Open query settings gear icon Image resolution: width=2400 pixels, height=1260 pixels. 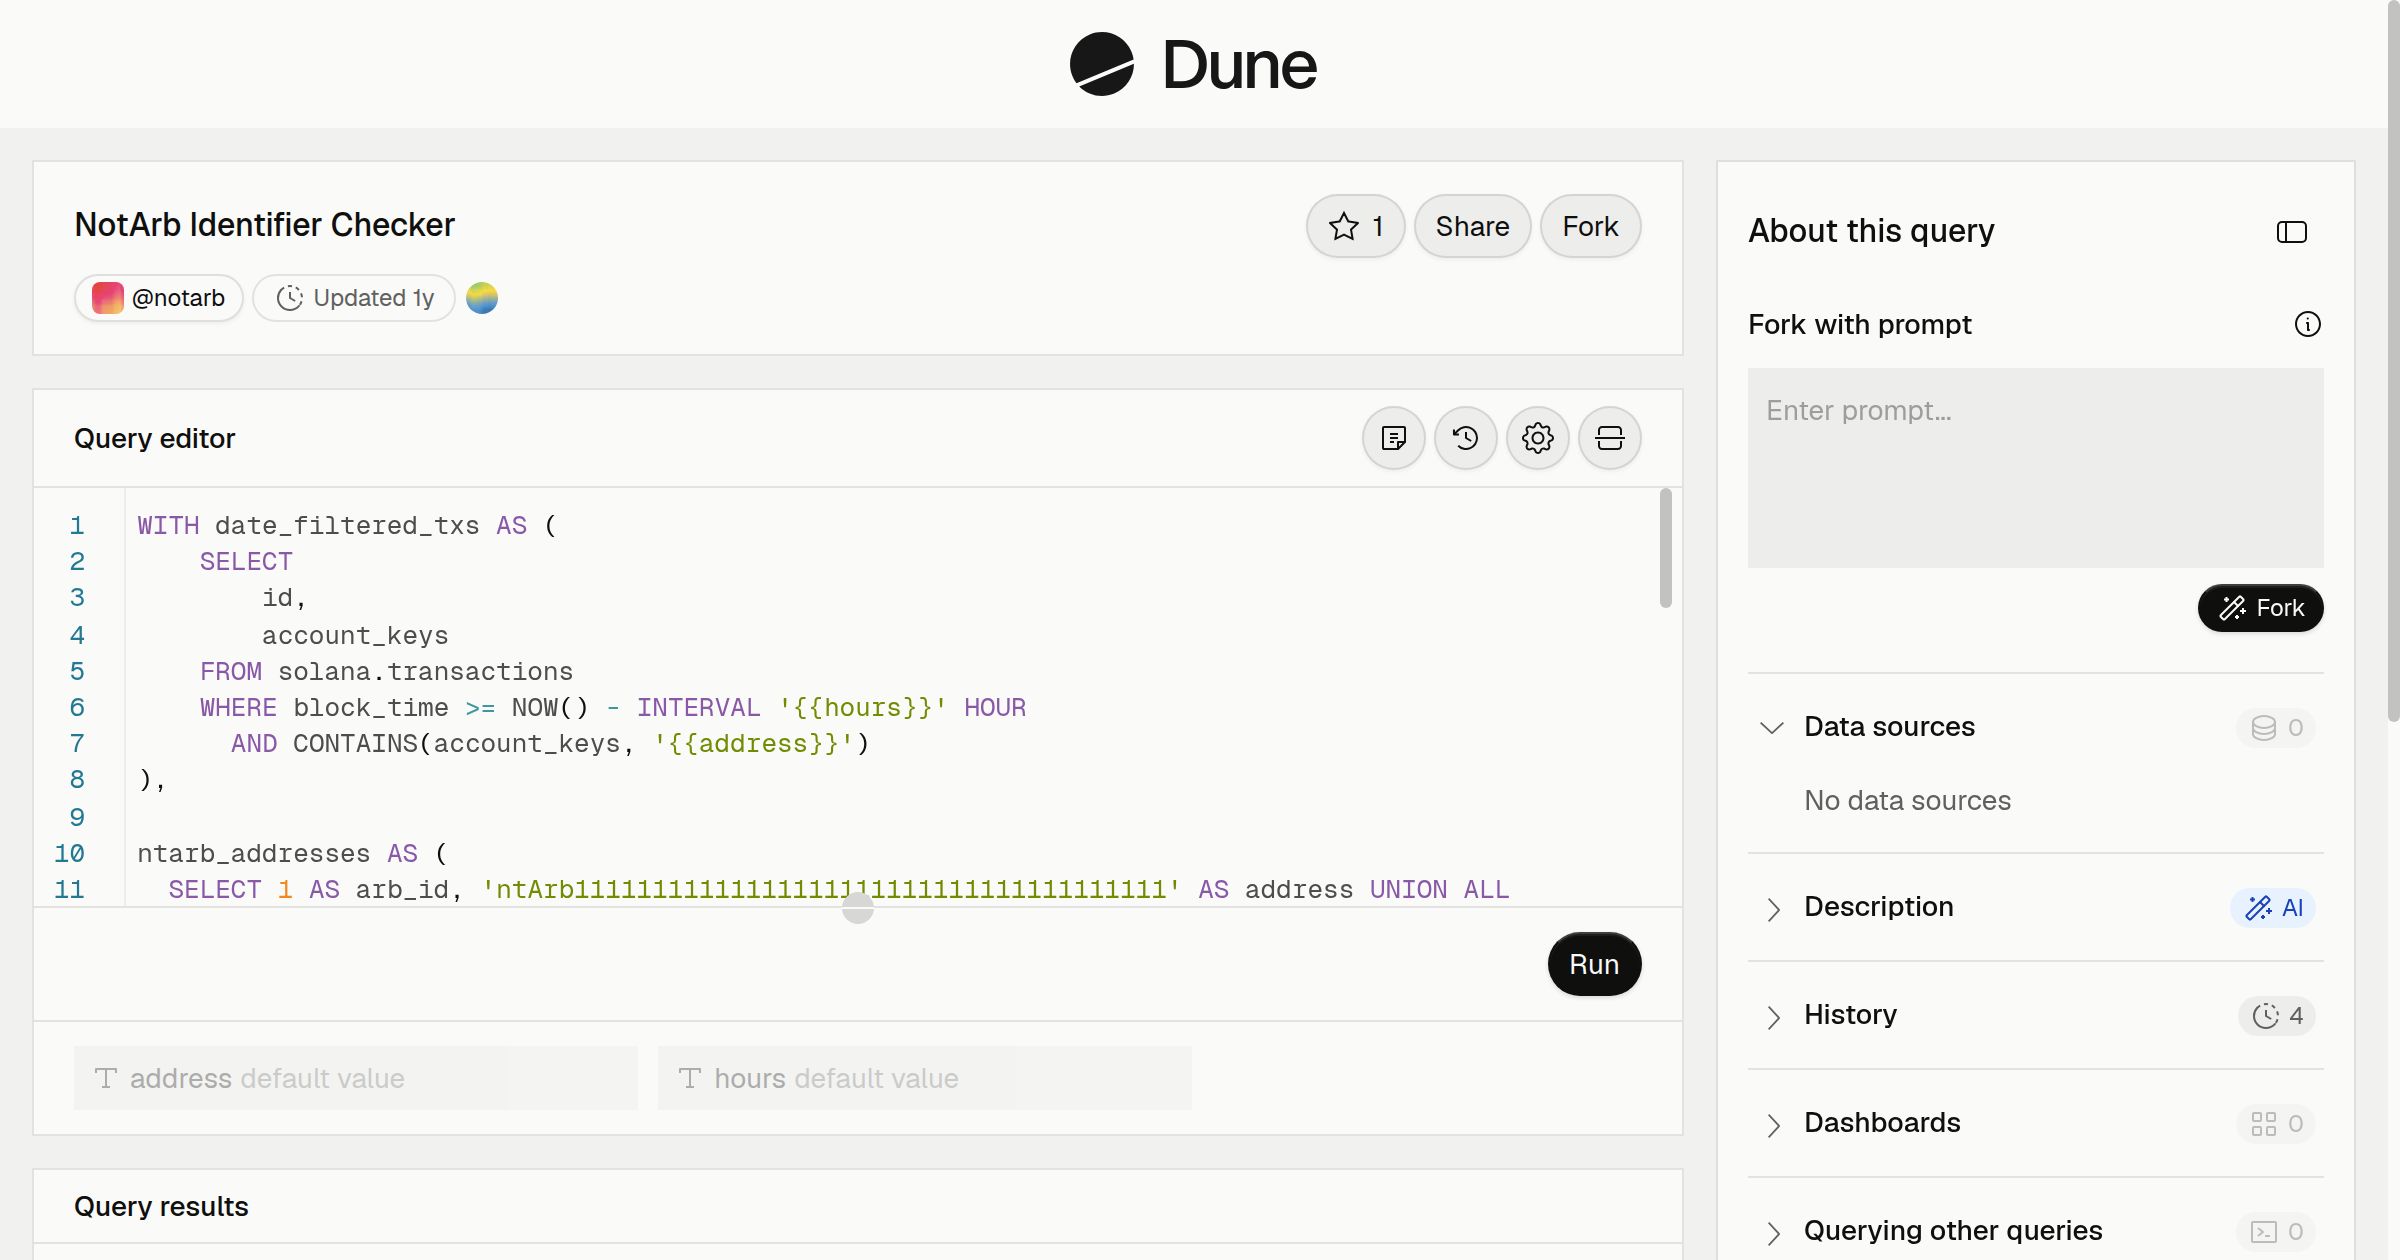click(1538, 438)
